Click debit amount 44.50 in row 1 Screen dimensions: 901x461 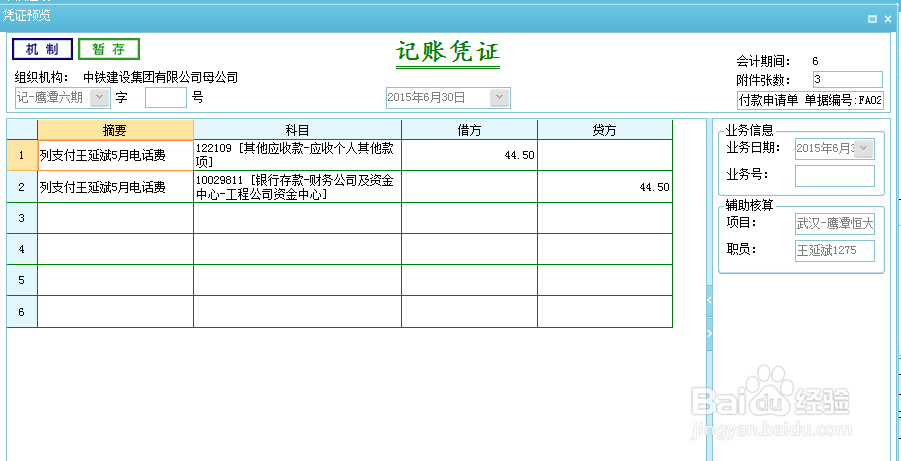pyautogui.click(x=469, y=155)
